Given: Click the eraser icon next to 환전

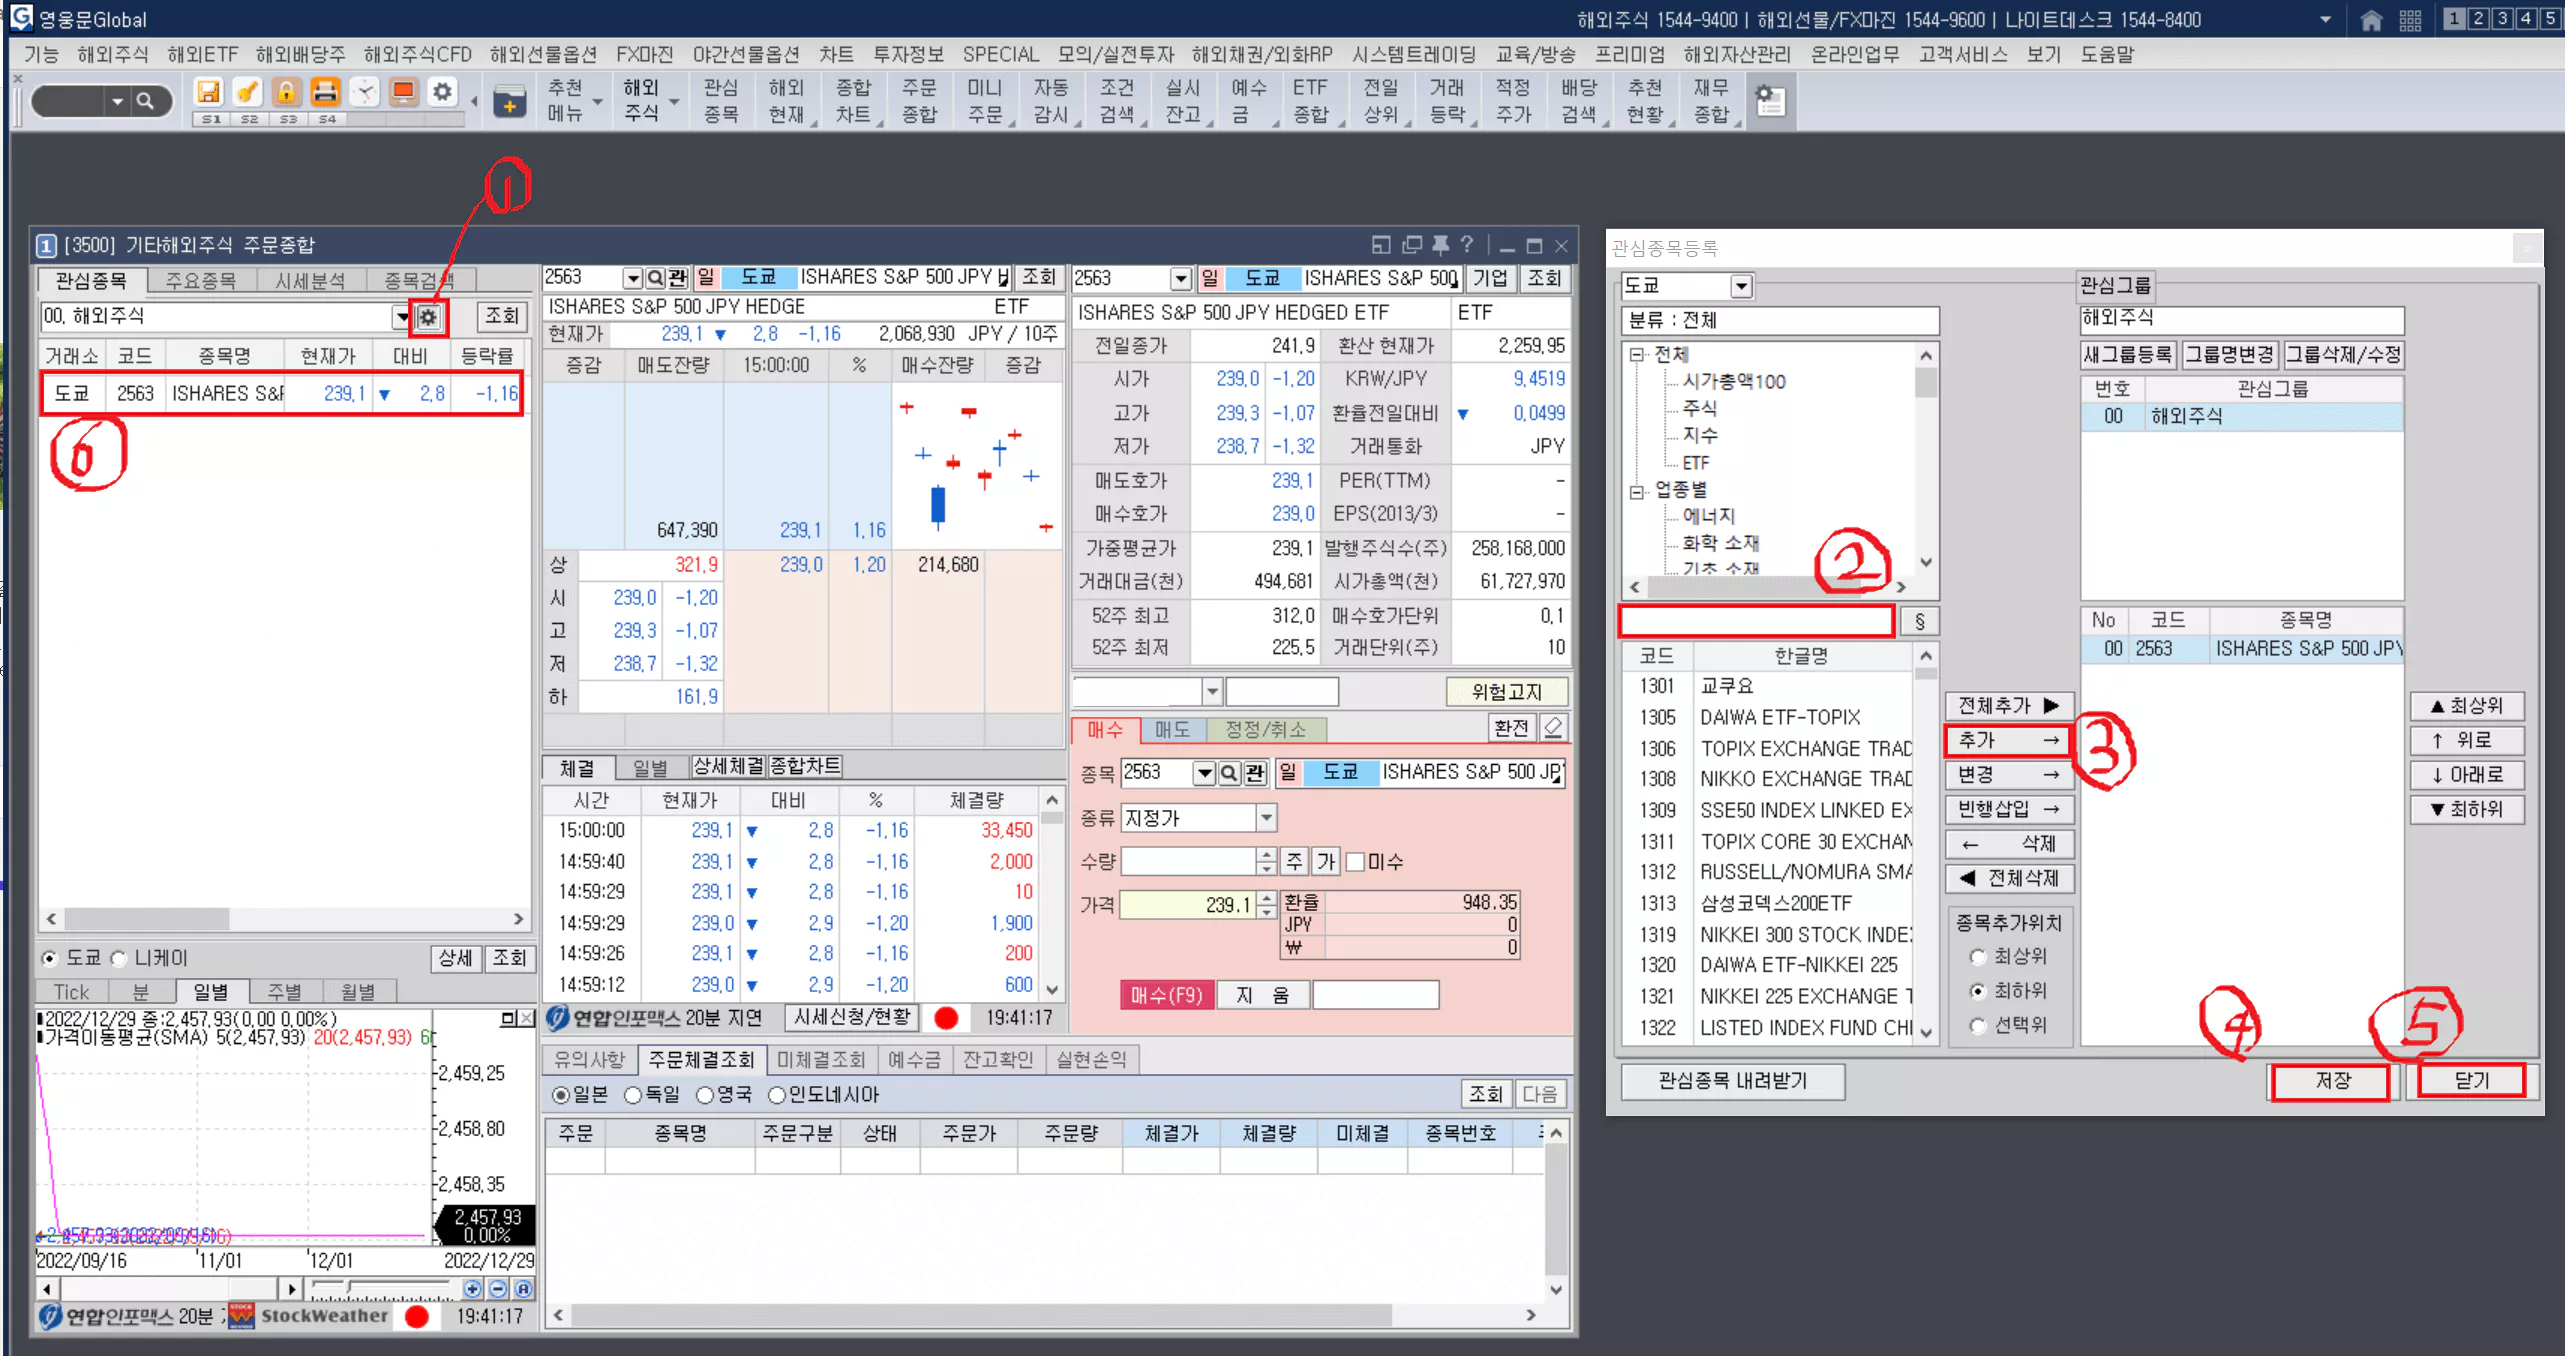Looking at the screenshot, I should click(x=1553, y=728).
